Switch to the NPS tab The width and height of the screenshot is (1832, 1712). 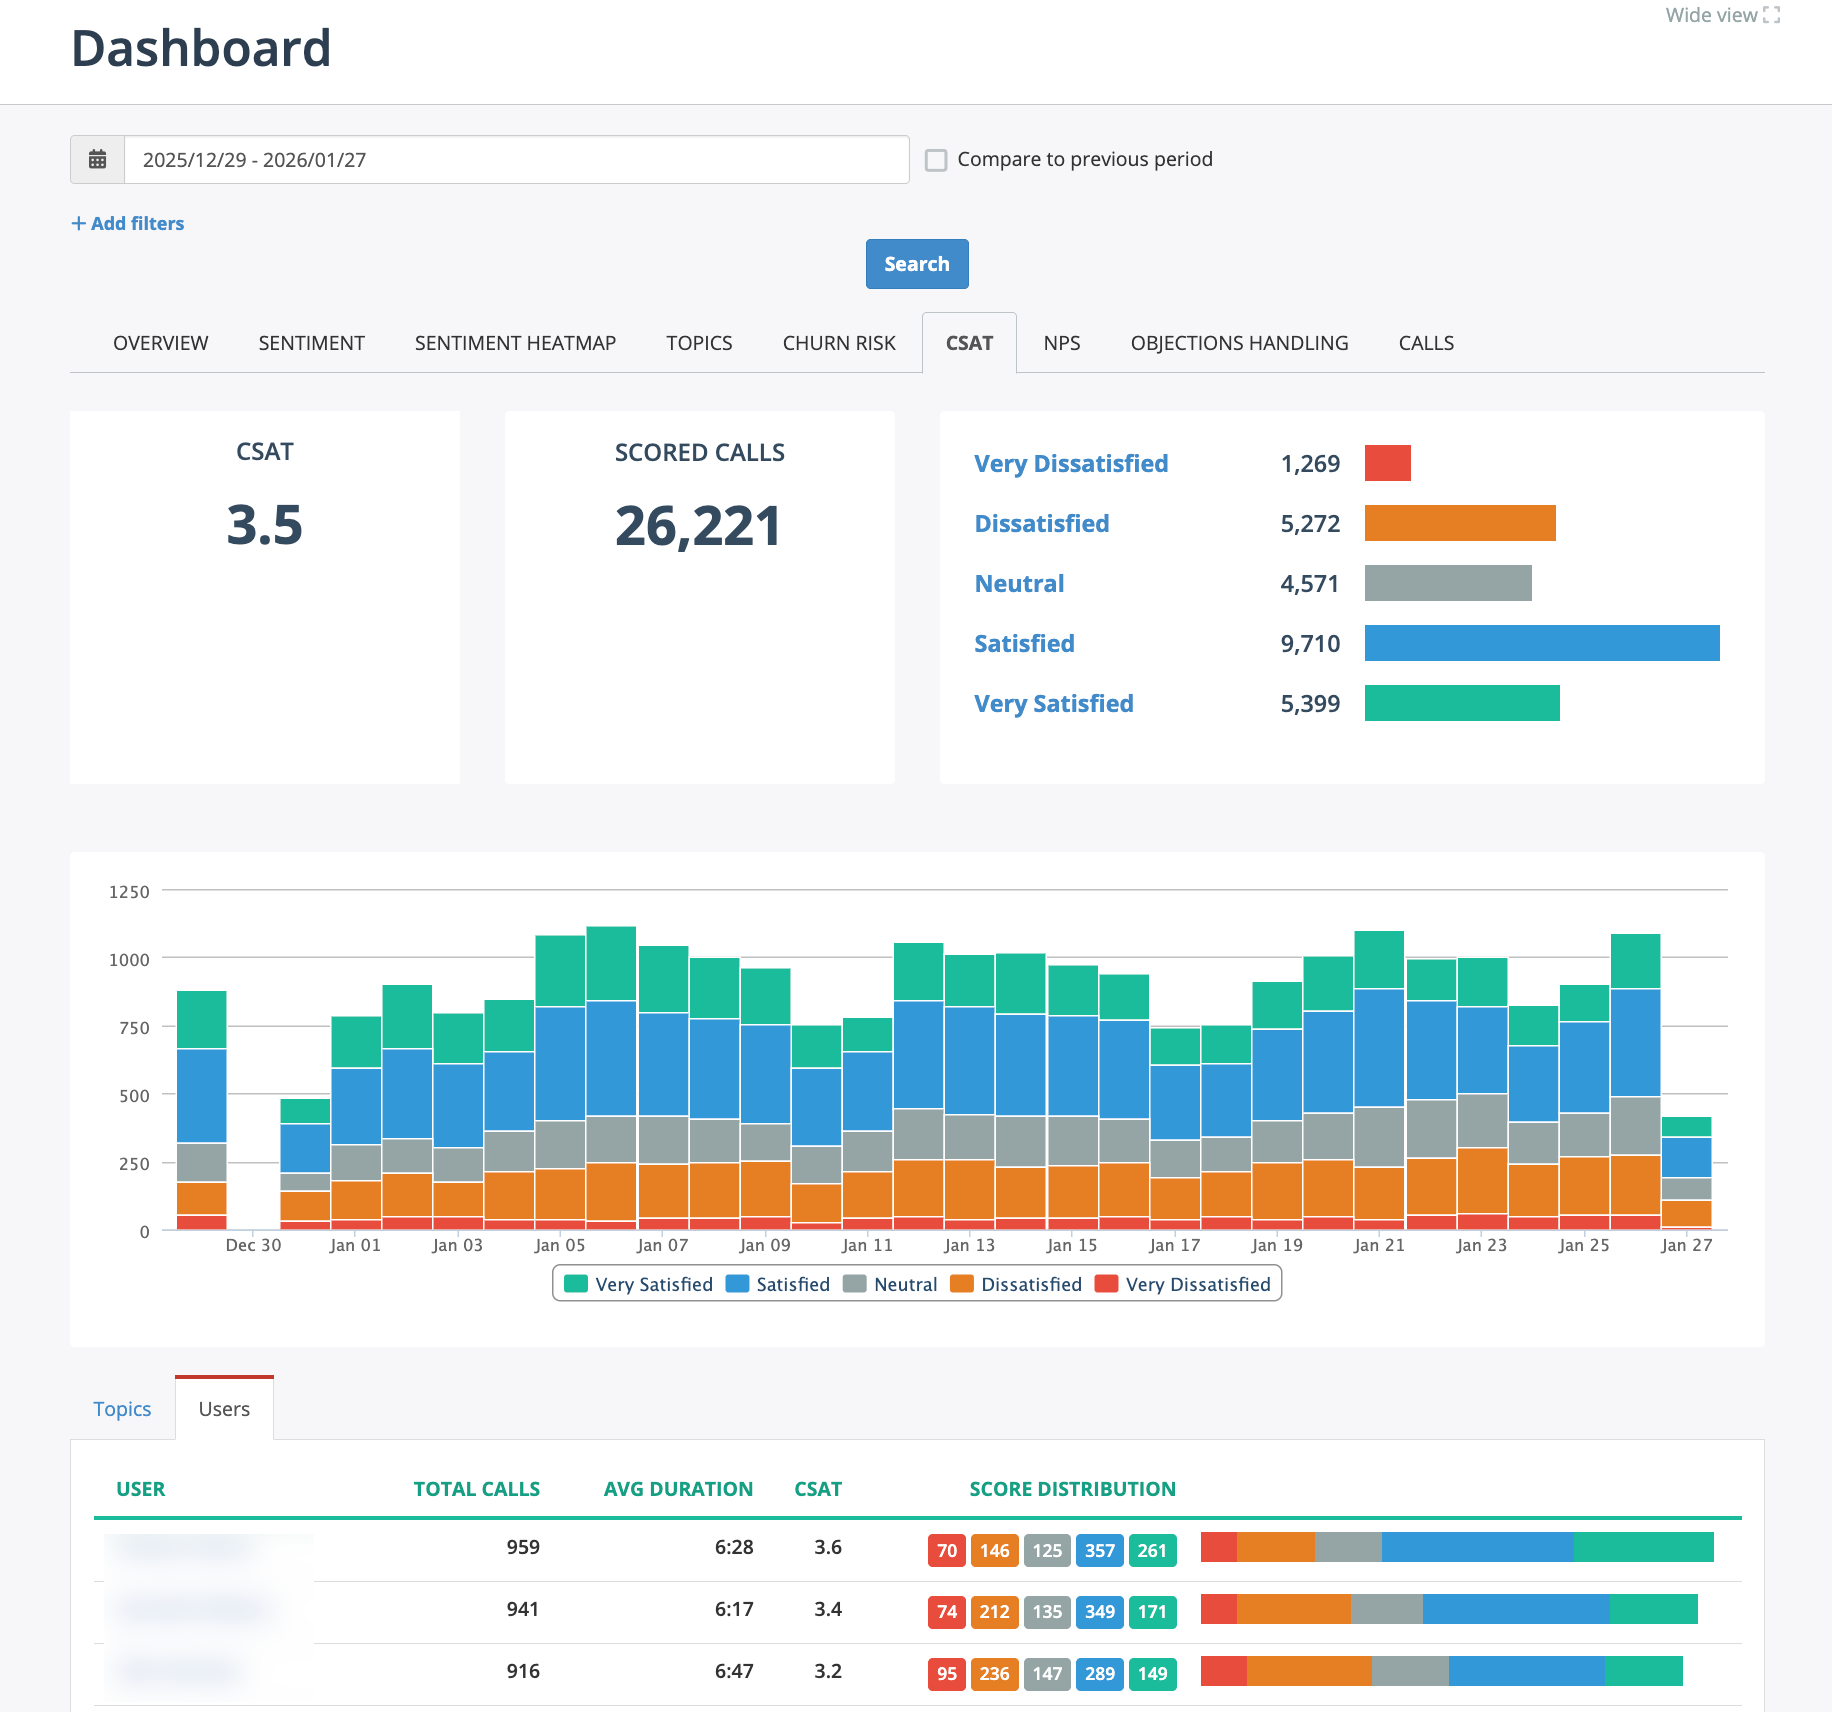1061,343
